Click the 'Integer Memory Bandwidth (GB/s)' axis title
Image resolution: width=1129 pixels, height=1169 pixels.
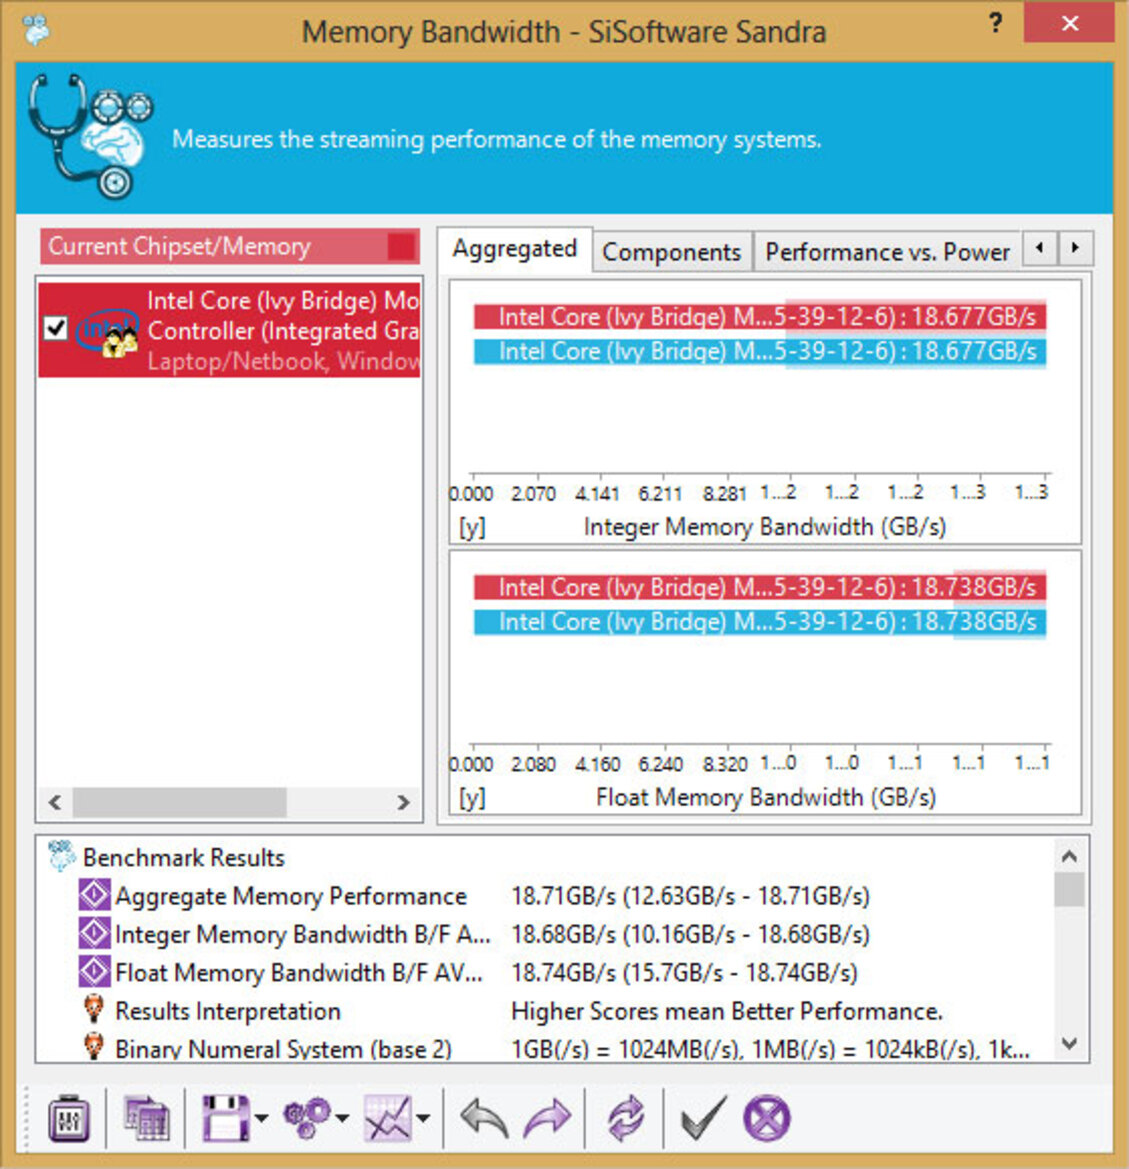click(765, 527)
